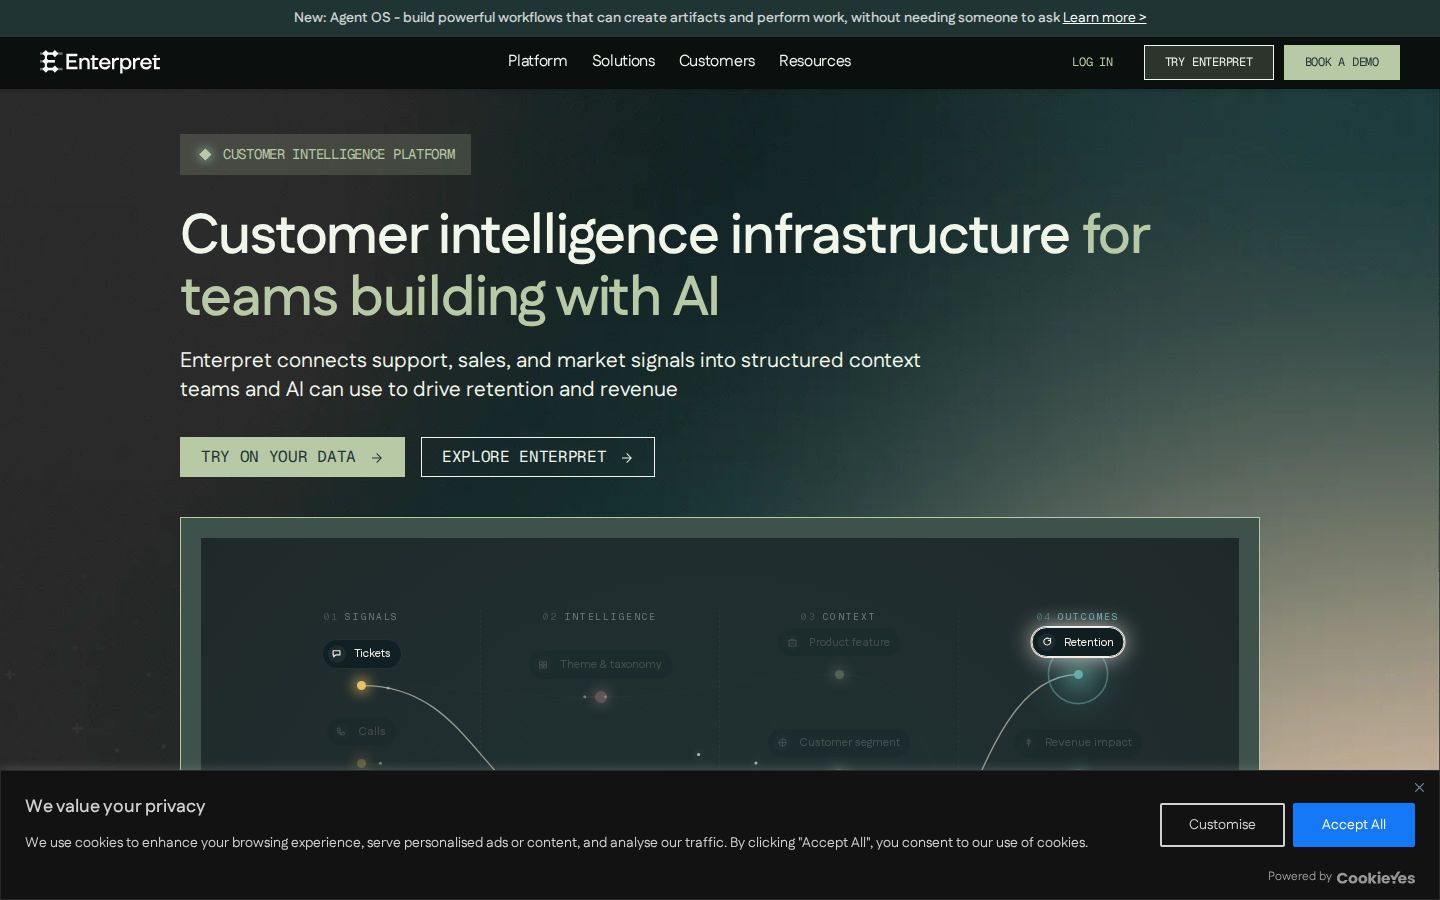
Task: Click the Calls signal chip
Action: click(x=362, y=731)
